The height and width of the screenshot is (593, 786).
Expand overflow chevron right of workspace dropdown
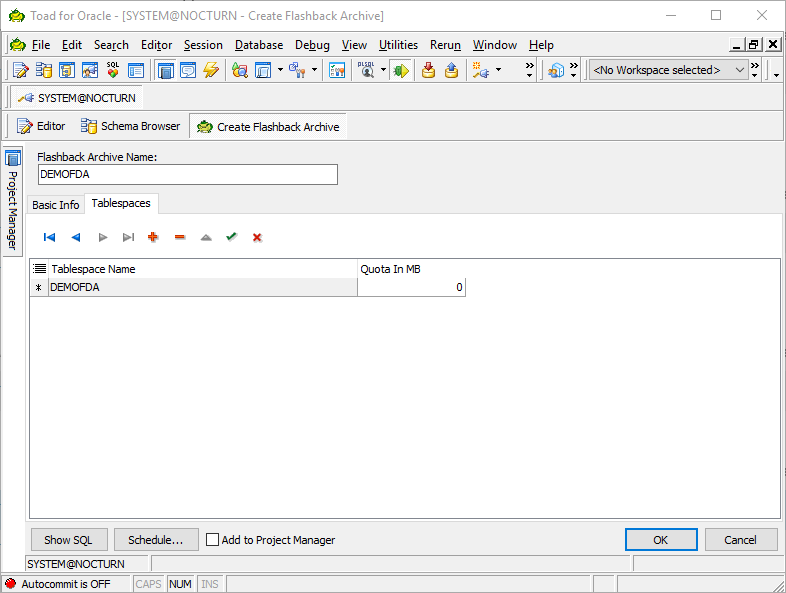[754, 70]
